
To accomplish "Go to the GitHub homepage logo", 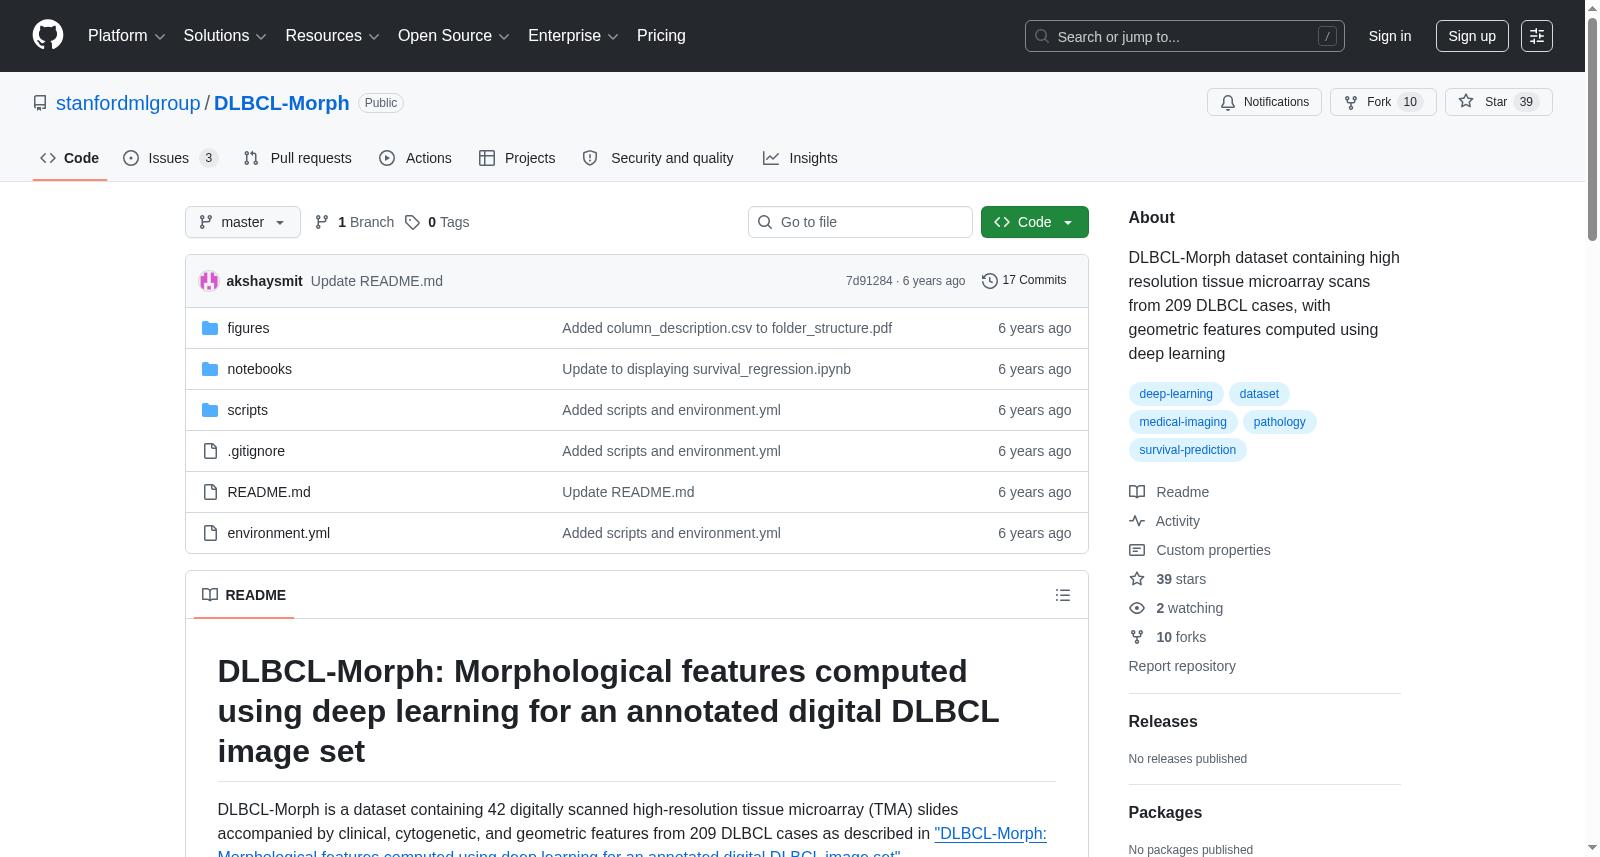I will click(x=48, y=36).
